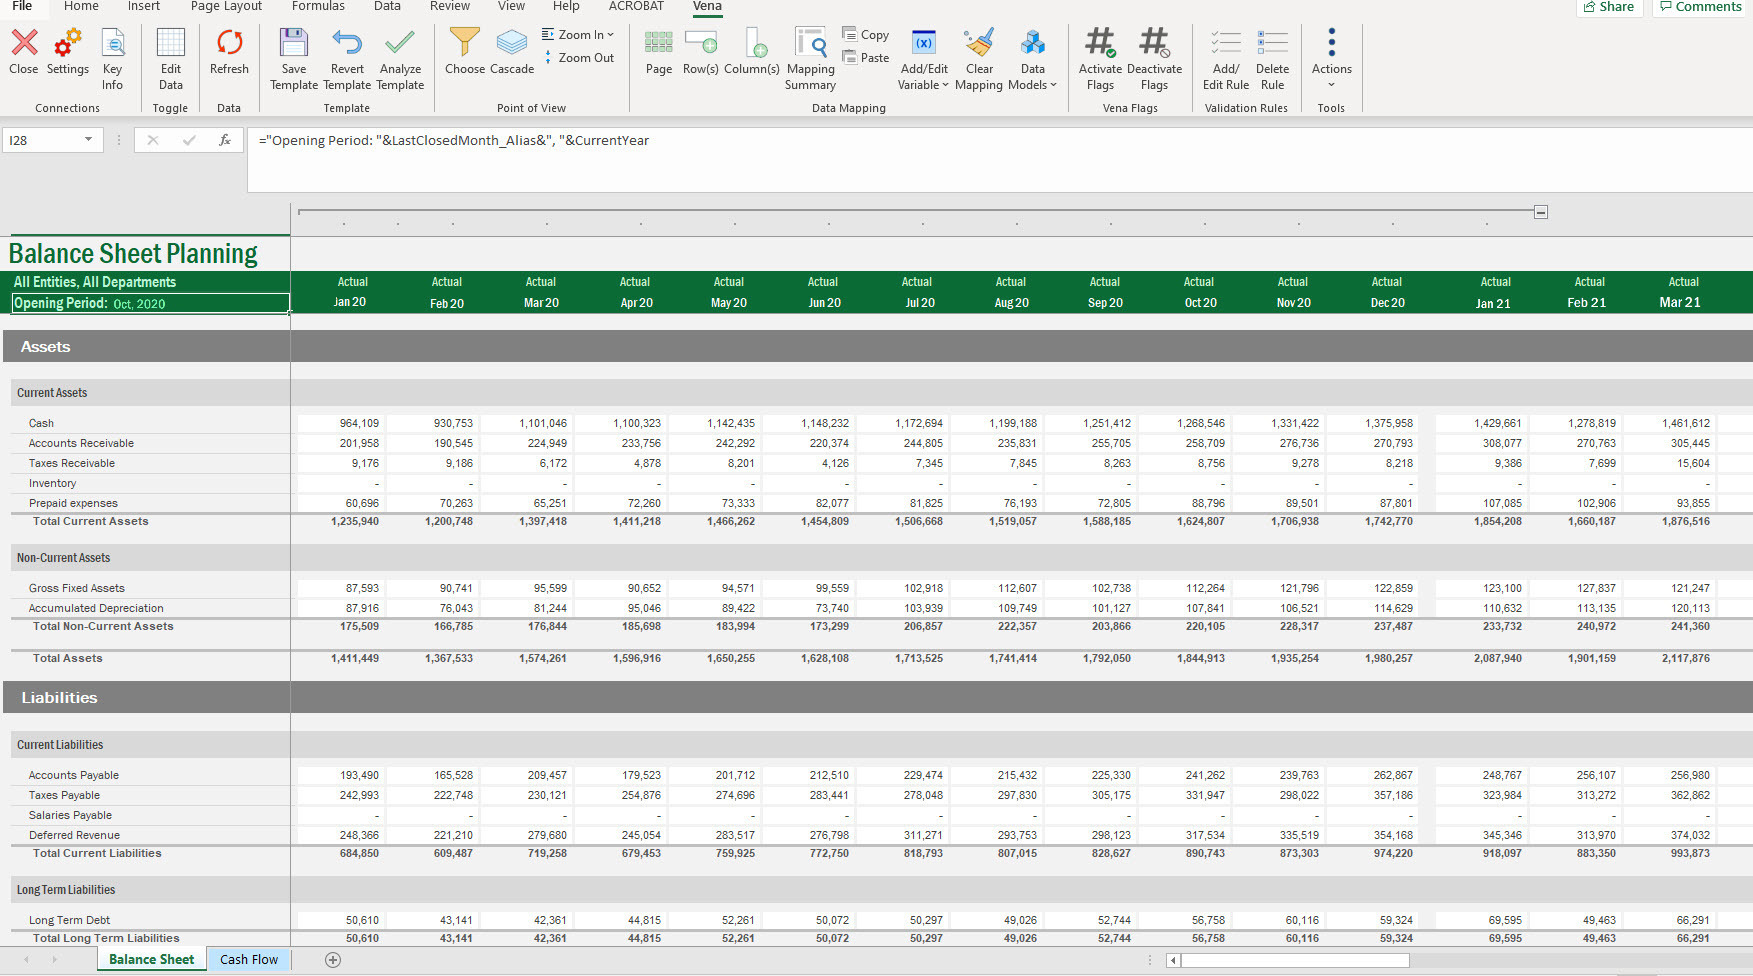
Task: Open the Analyze Template tool
Action: 400,44
